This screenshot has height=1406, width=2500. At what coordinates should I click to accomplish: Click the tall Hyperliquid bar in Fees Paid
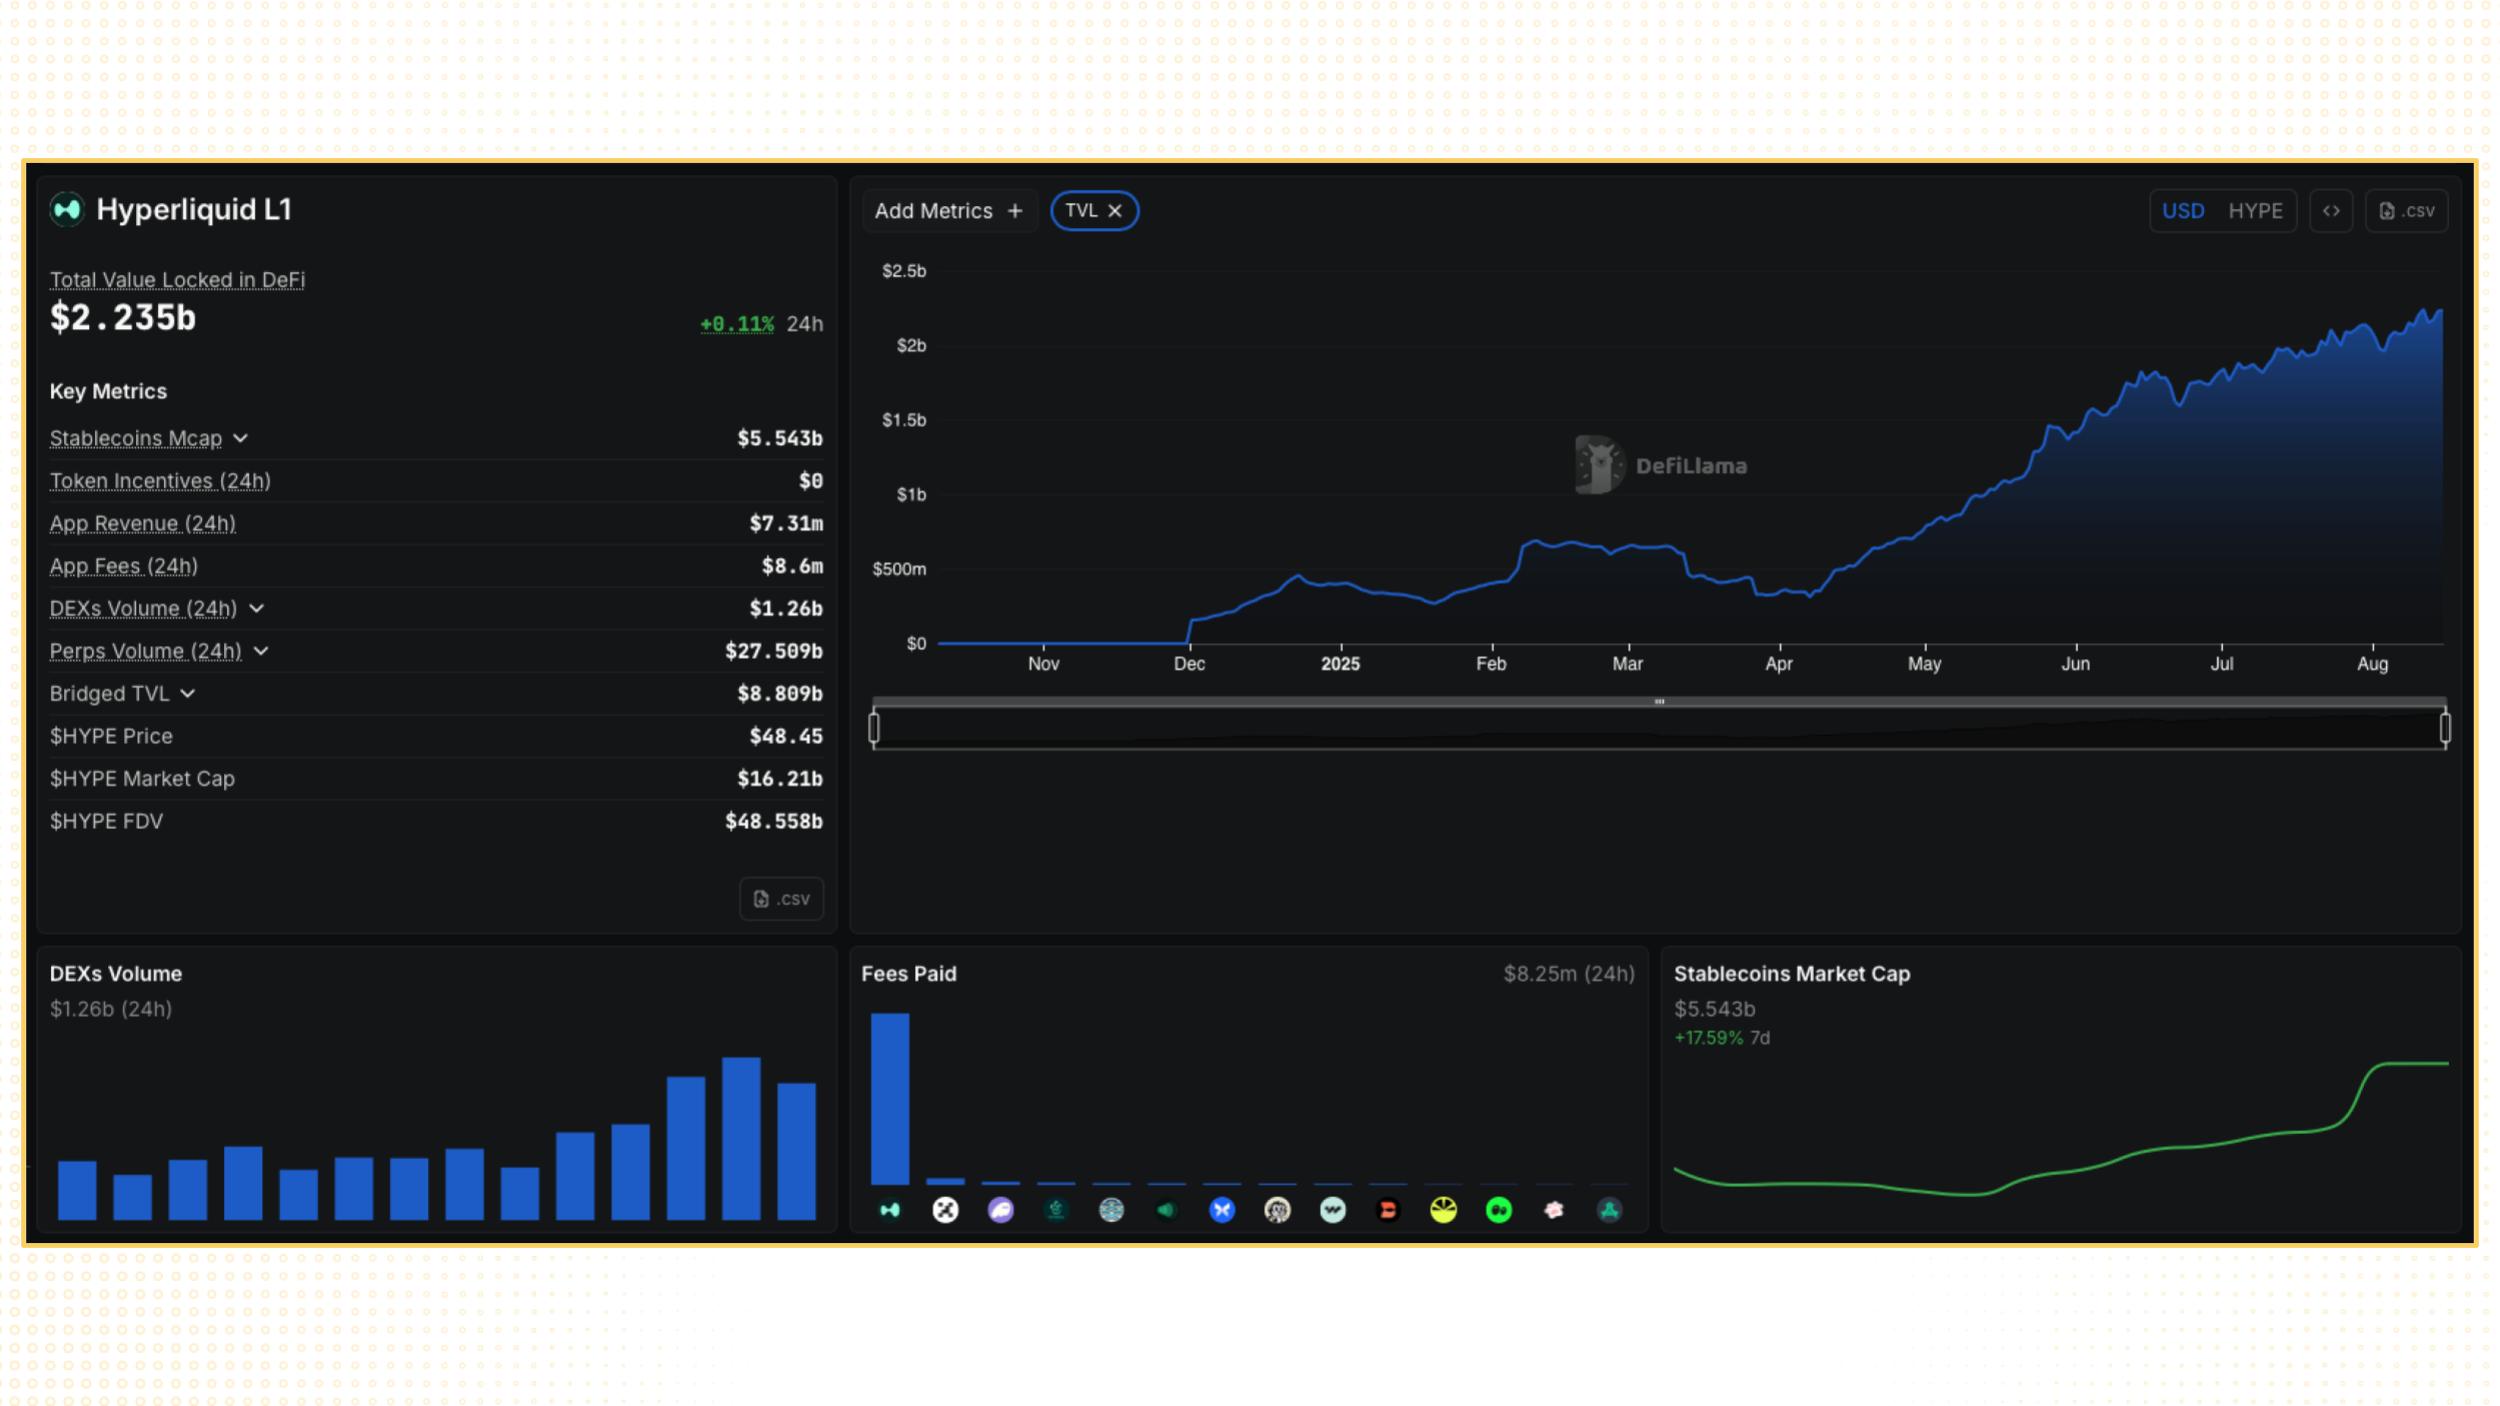click(x=890, y=1098)
